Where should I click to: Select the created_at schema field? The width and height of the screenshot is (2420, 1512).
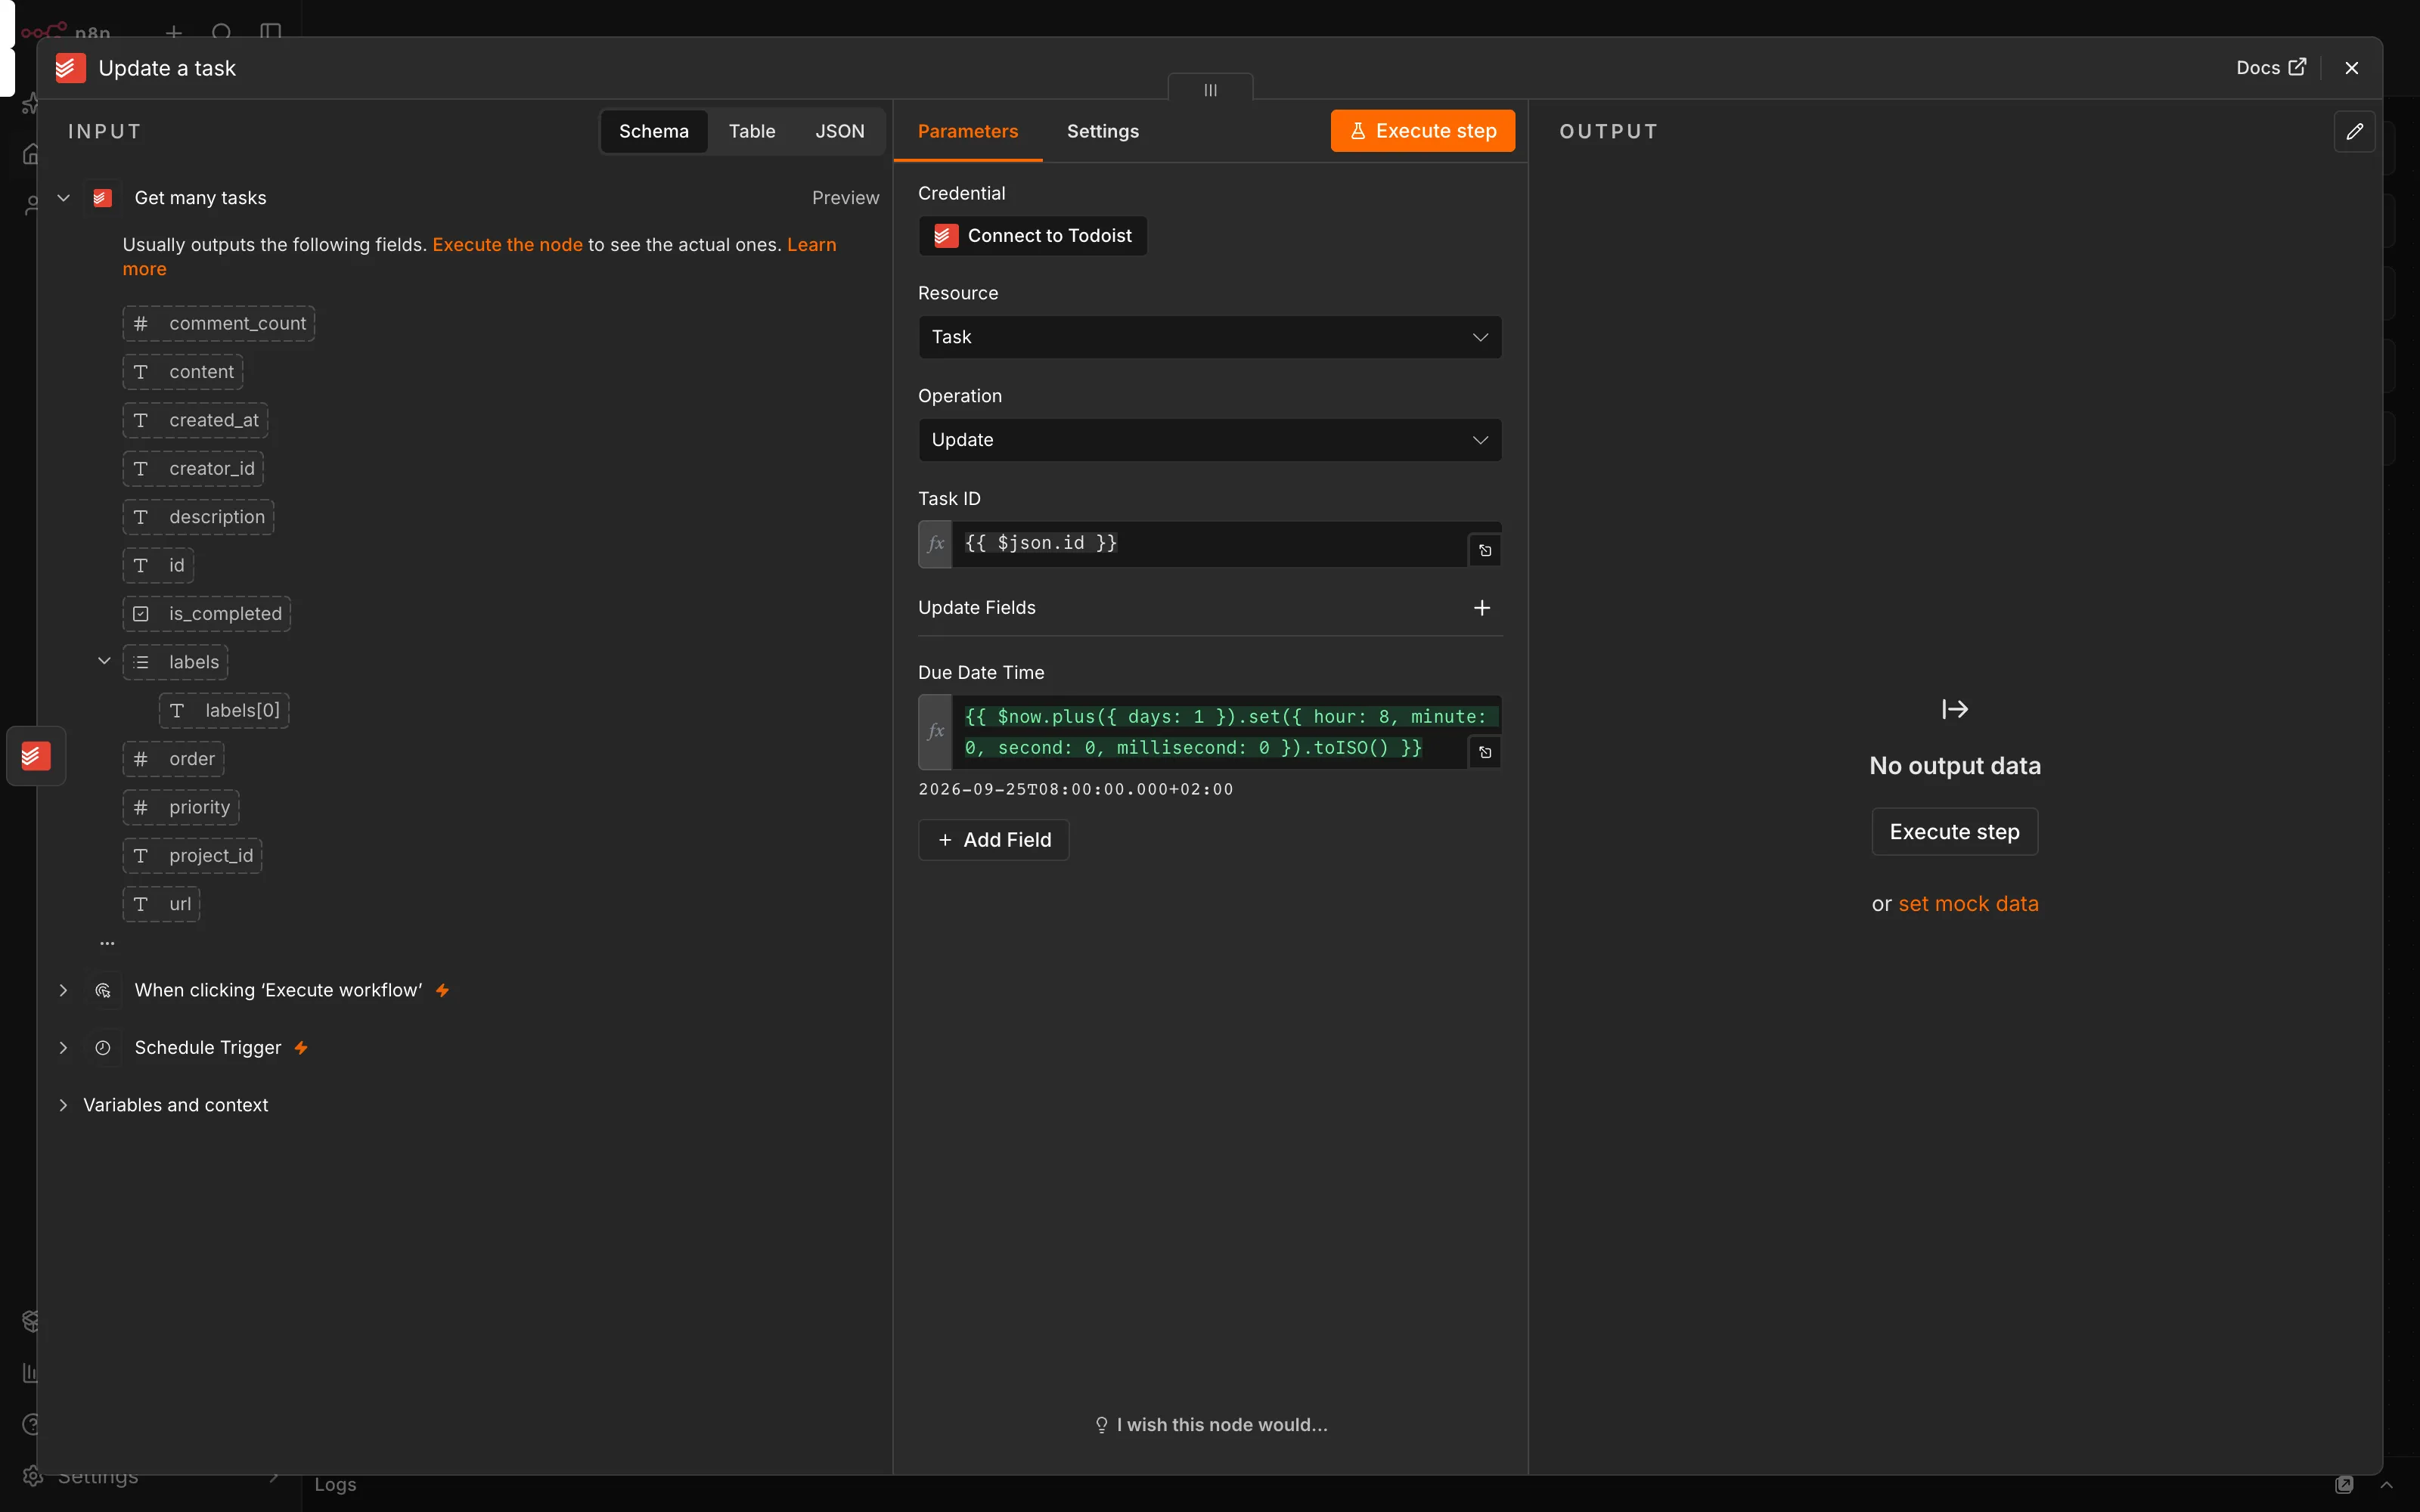[195, 420]
